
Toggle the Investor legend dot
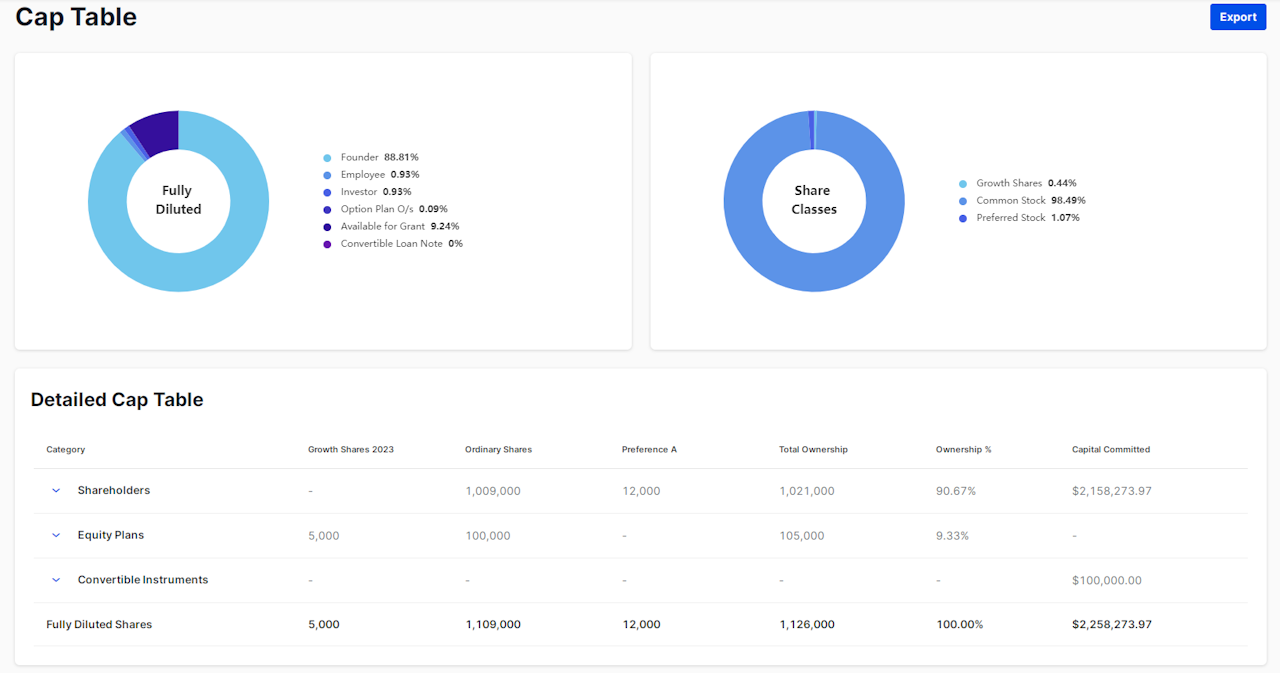(327, 192)
